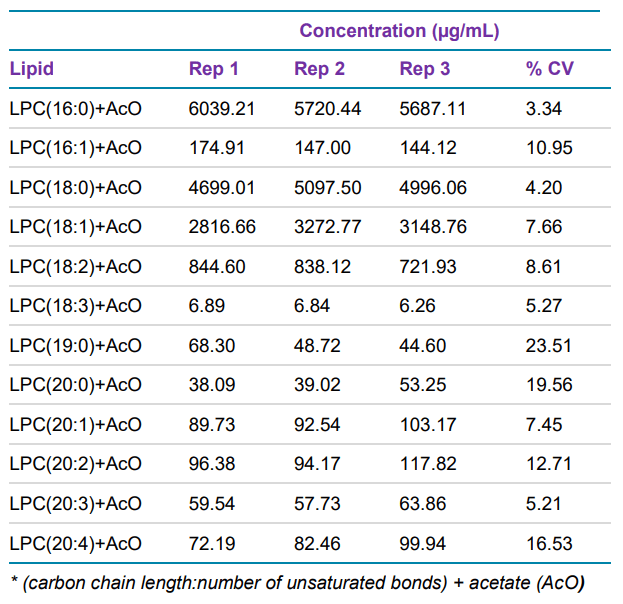Select the LPC(16:1)+AcO lipid cell
This screenshot has width=623, height=604.
pyautogui.click(x=75, y=148)
